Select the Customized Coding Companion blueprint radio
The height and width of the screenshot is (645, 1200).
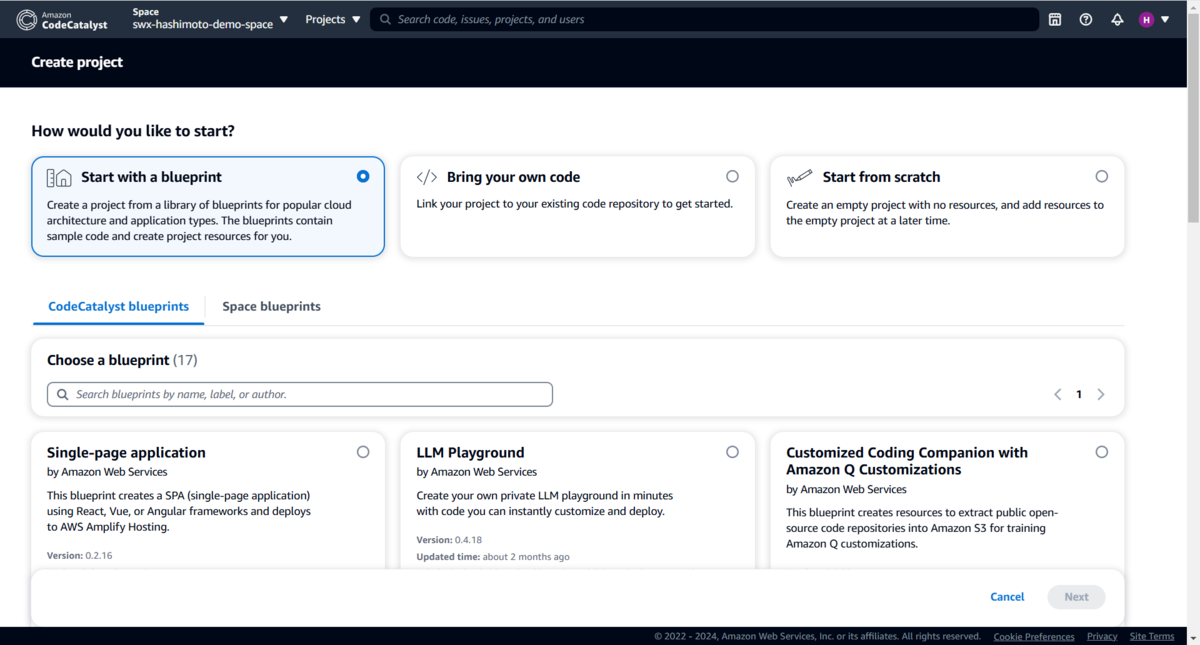(x=1102, y=452)
